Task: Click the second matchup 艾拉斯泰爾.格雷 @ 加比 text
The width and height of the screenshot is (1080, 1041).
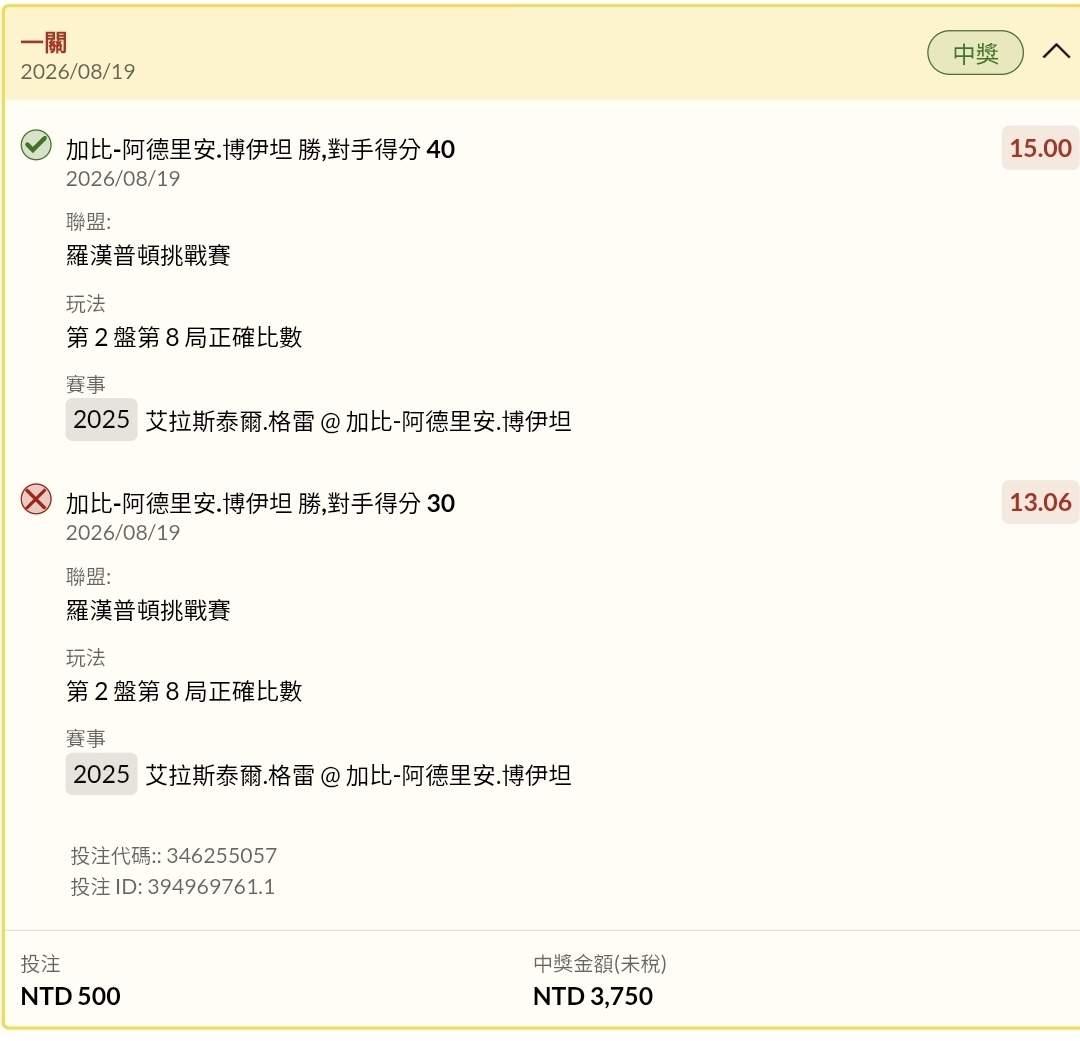Action: [x=358, y=776]
